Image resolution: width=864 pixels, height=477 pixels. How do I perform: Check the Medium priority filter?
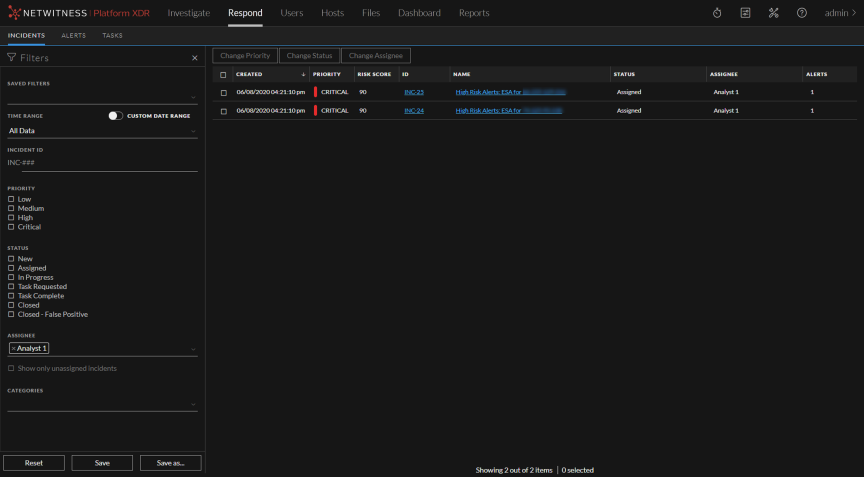coord(11,208)
